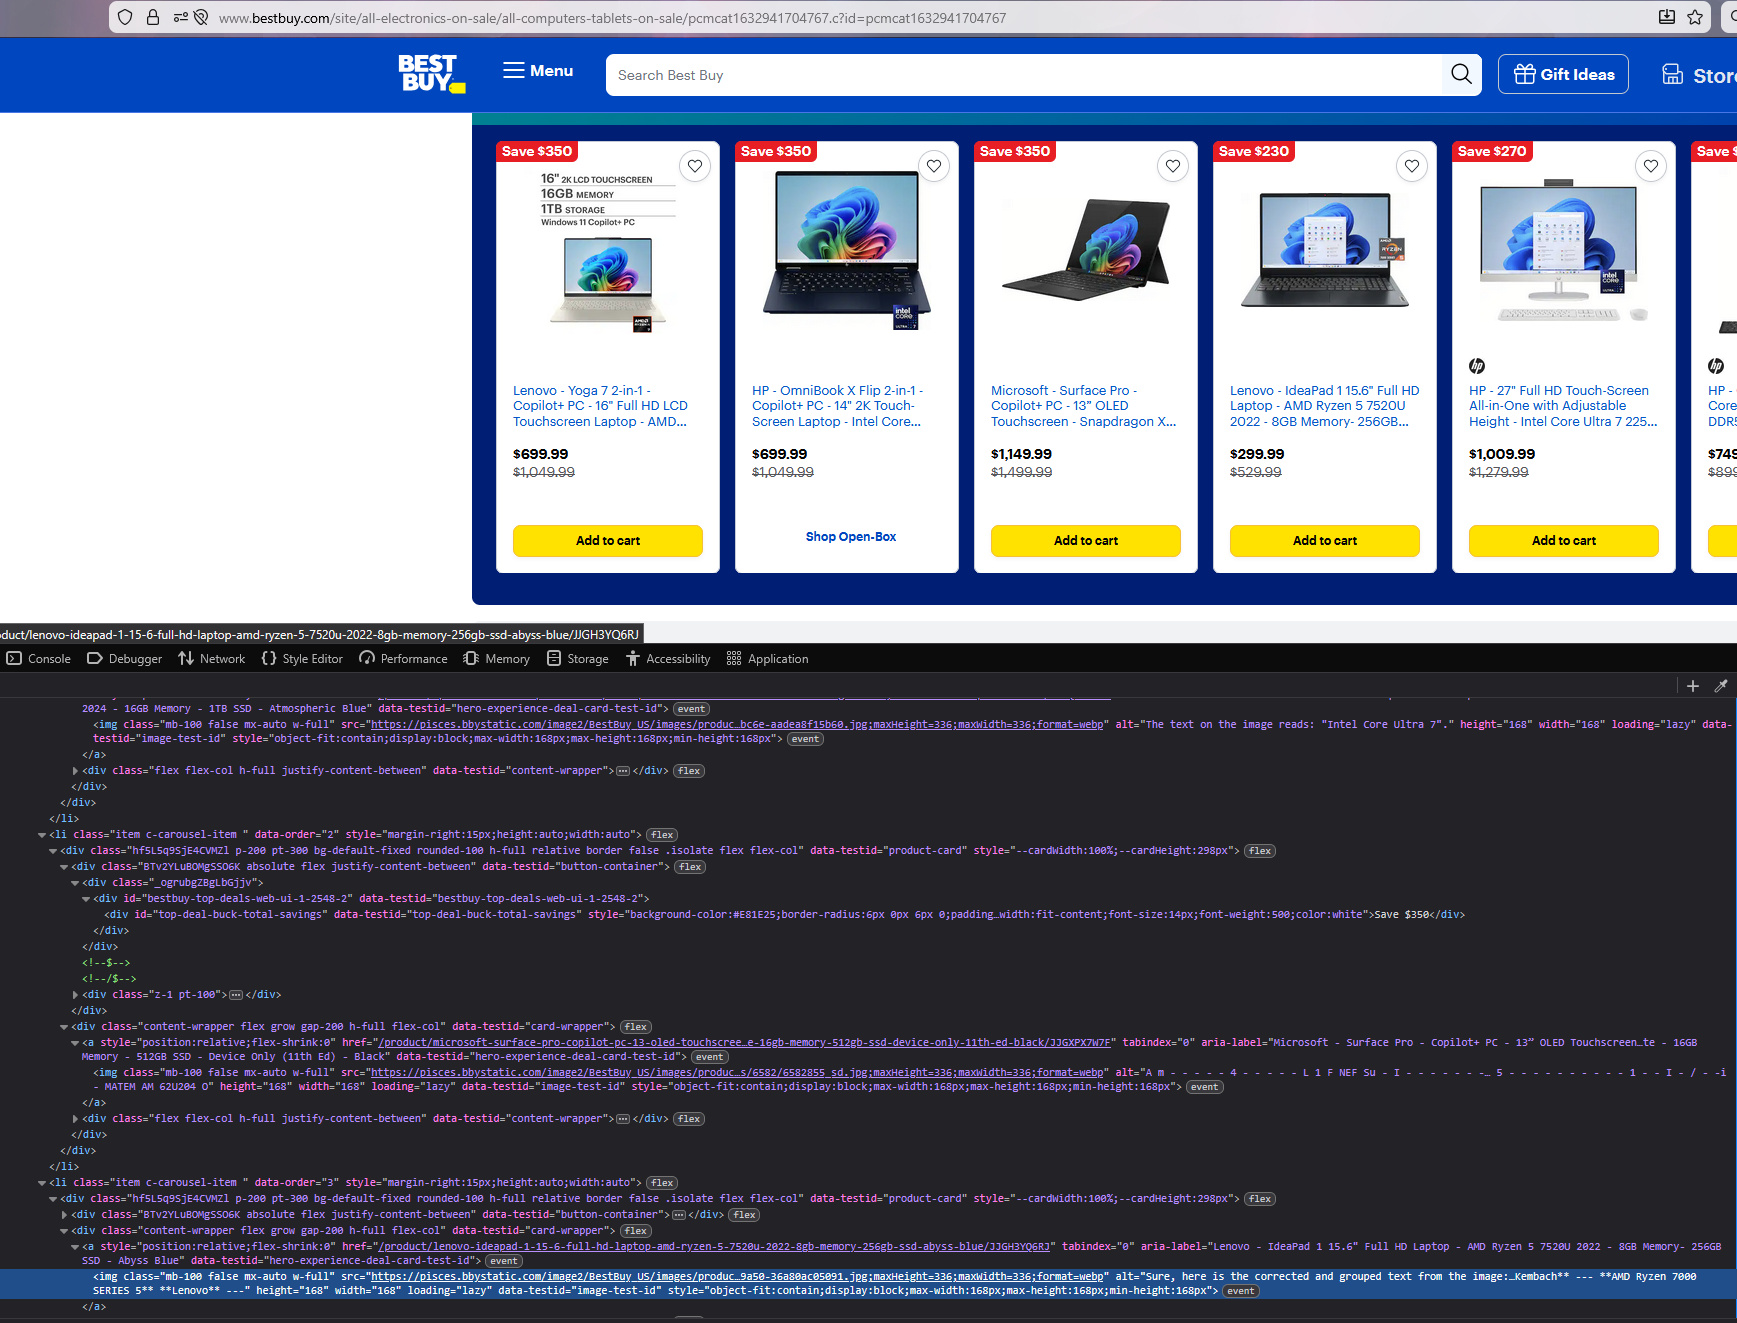
Task: Click the padlock site security icon
Action: pyautogui.click(x=153, y=17)
